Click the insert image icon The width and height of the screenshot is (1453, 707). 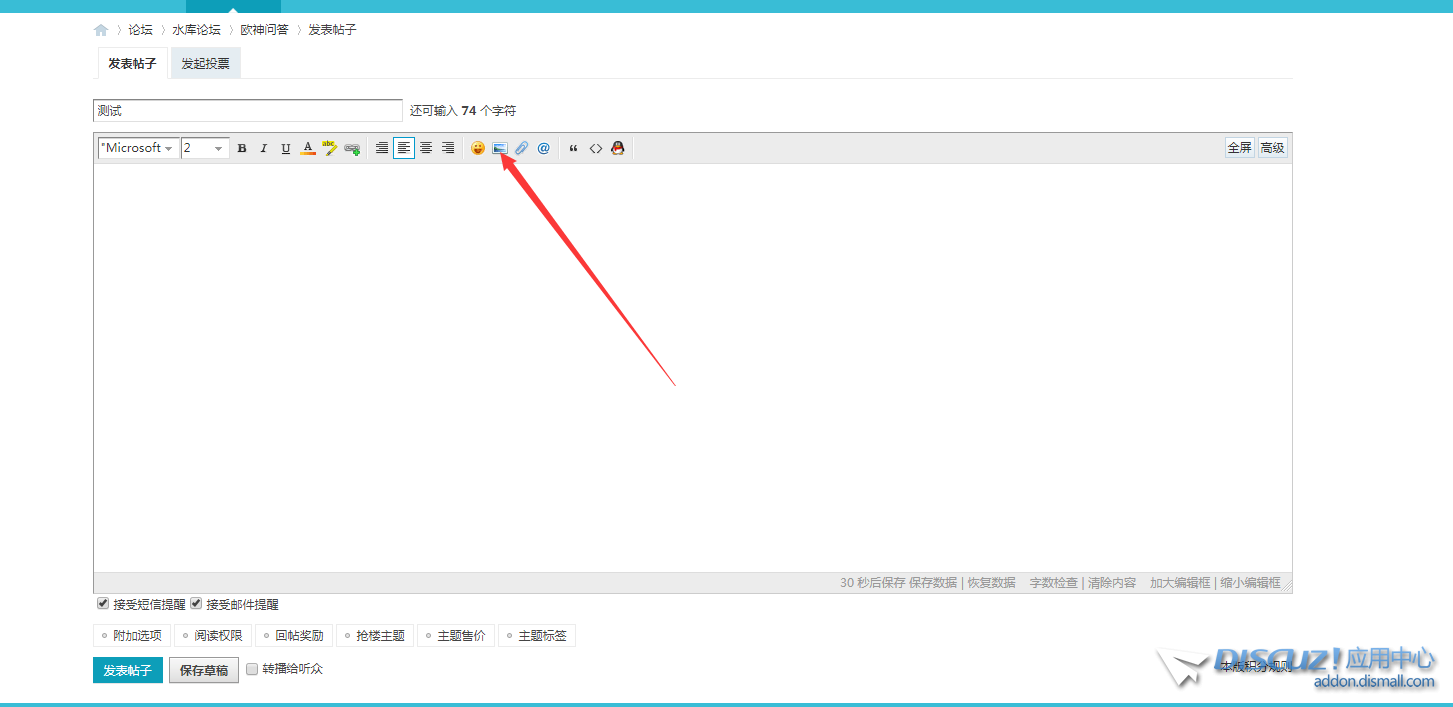(x=500, y=148)
